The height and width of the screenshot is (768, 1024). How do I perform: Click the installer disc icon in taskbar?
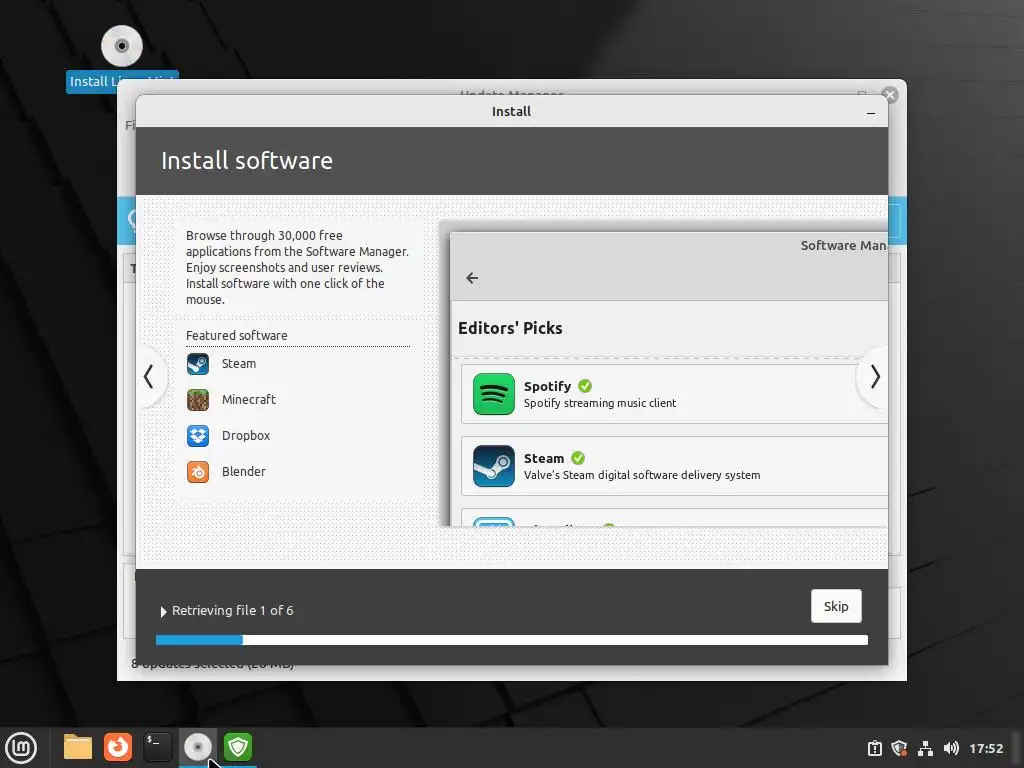coord(197,747)
